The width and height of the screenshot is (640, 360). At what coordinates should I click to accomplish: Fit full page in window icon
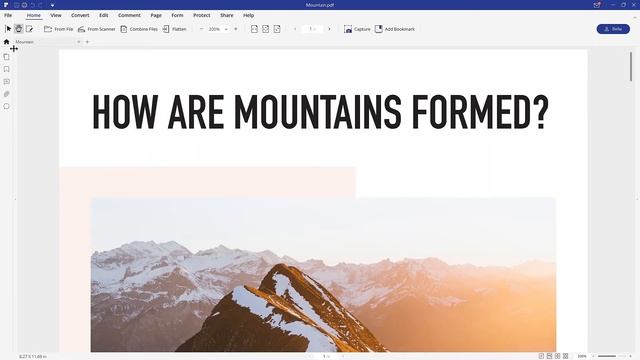(266, 29)
